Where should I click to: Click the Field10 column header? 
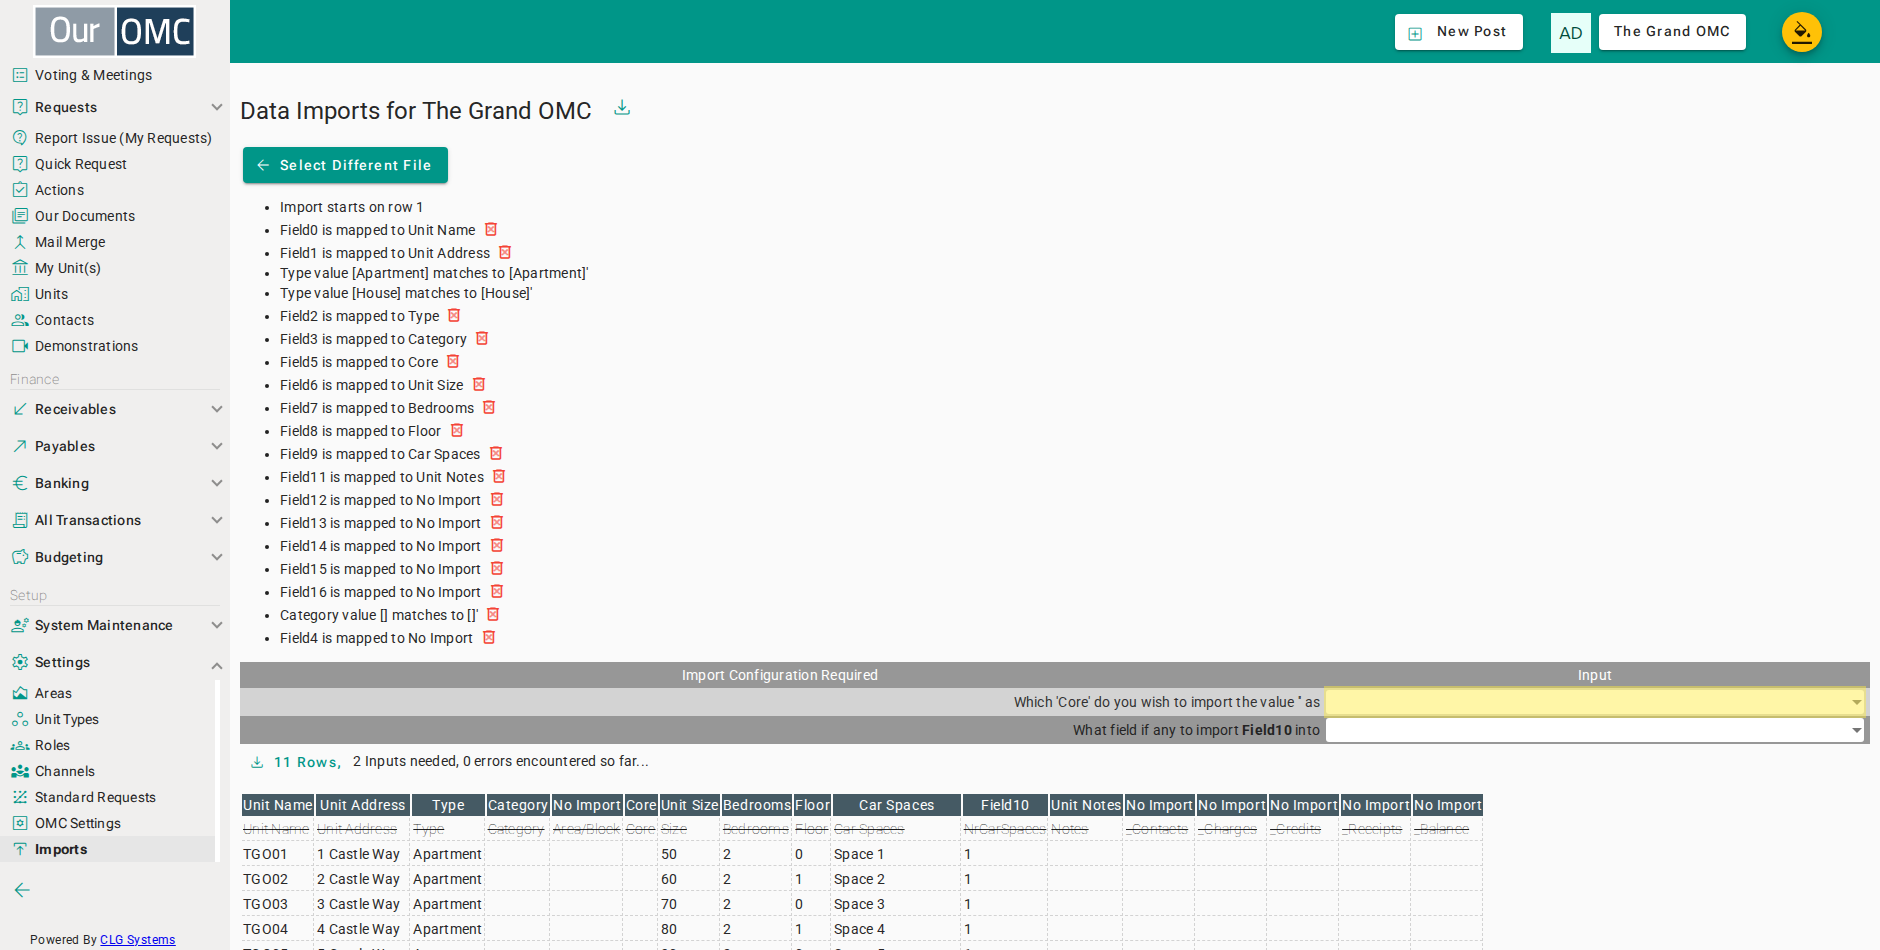1004,805
